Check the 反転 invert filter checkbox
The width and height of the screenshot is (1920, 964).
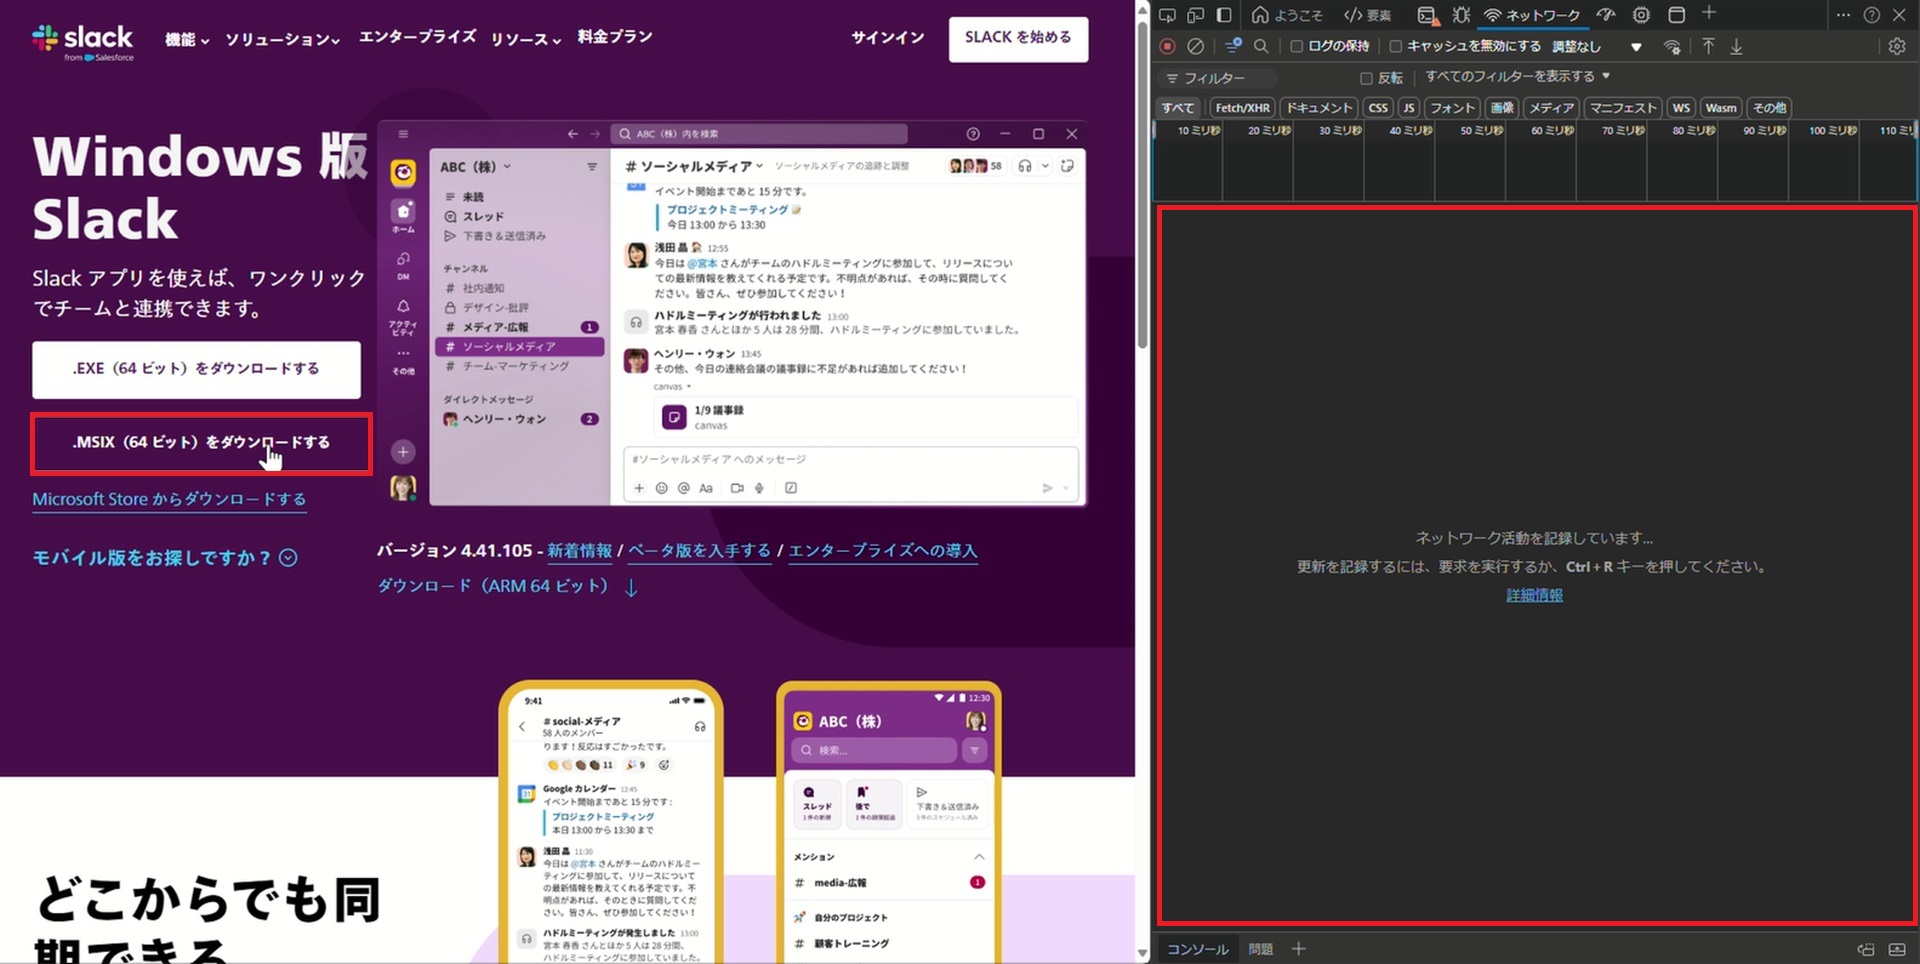tap(1366, 78)
